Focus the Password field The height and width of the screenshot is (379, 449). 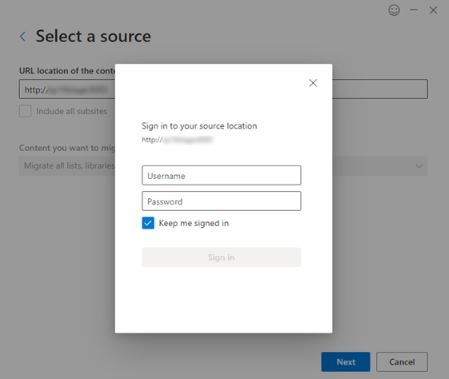(x=221, y=201)
